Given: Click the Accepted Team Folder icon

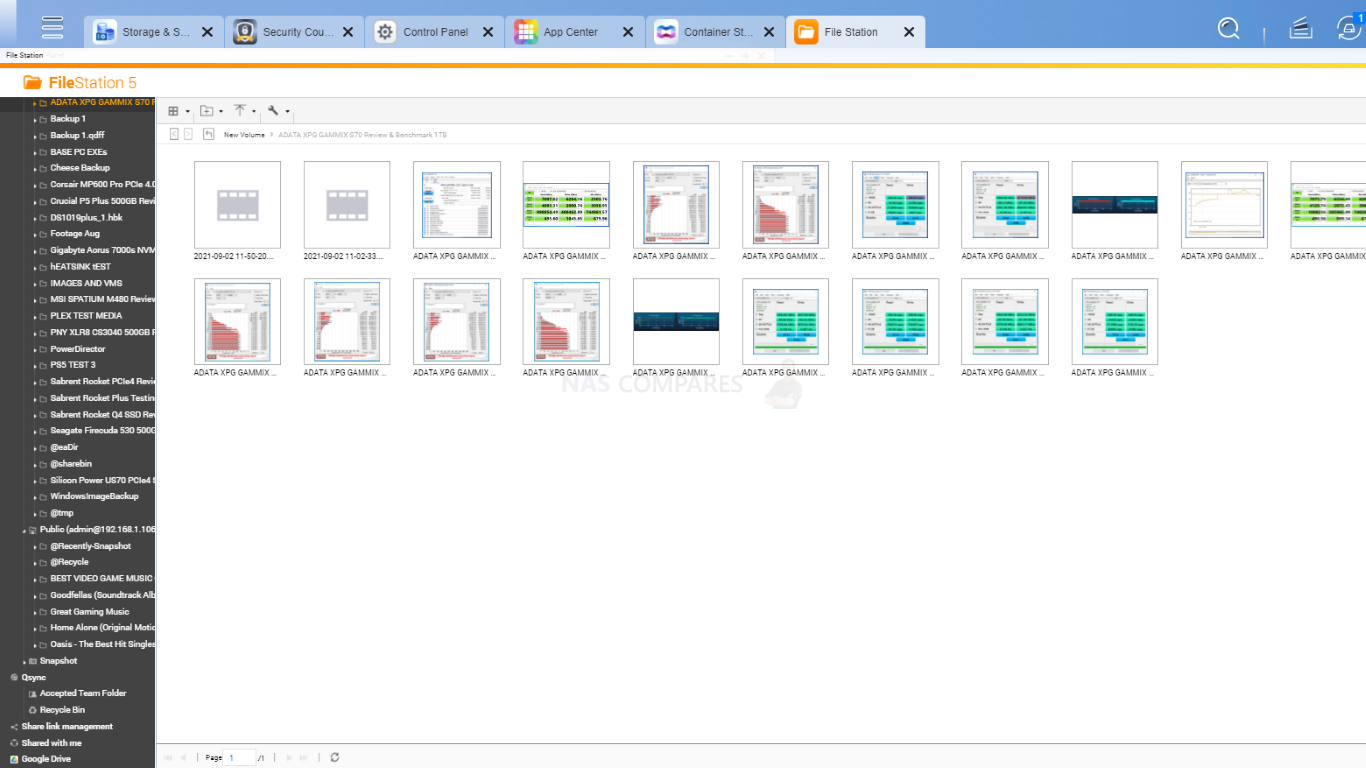Looking at the screenshot, I should pos(32,693).
